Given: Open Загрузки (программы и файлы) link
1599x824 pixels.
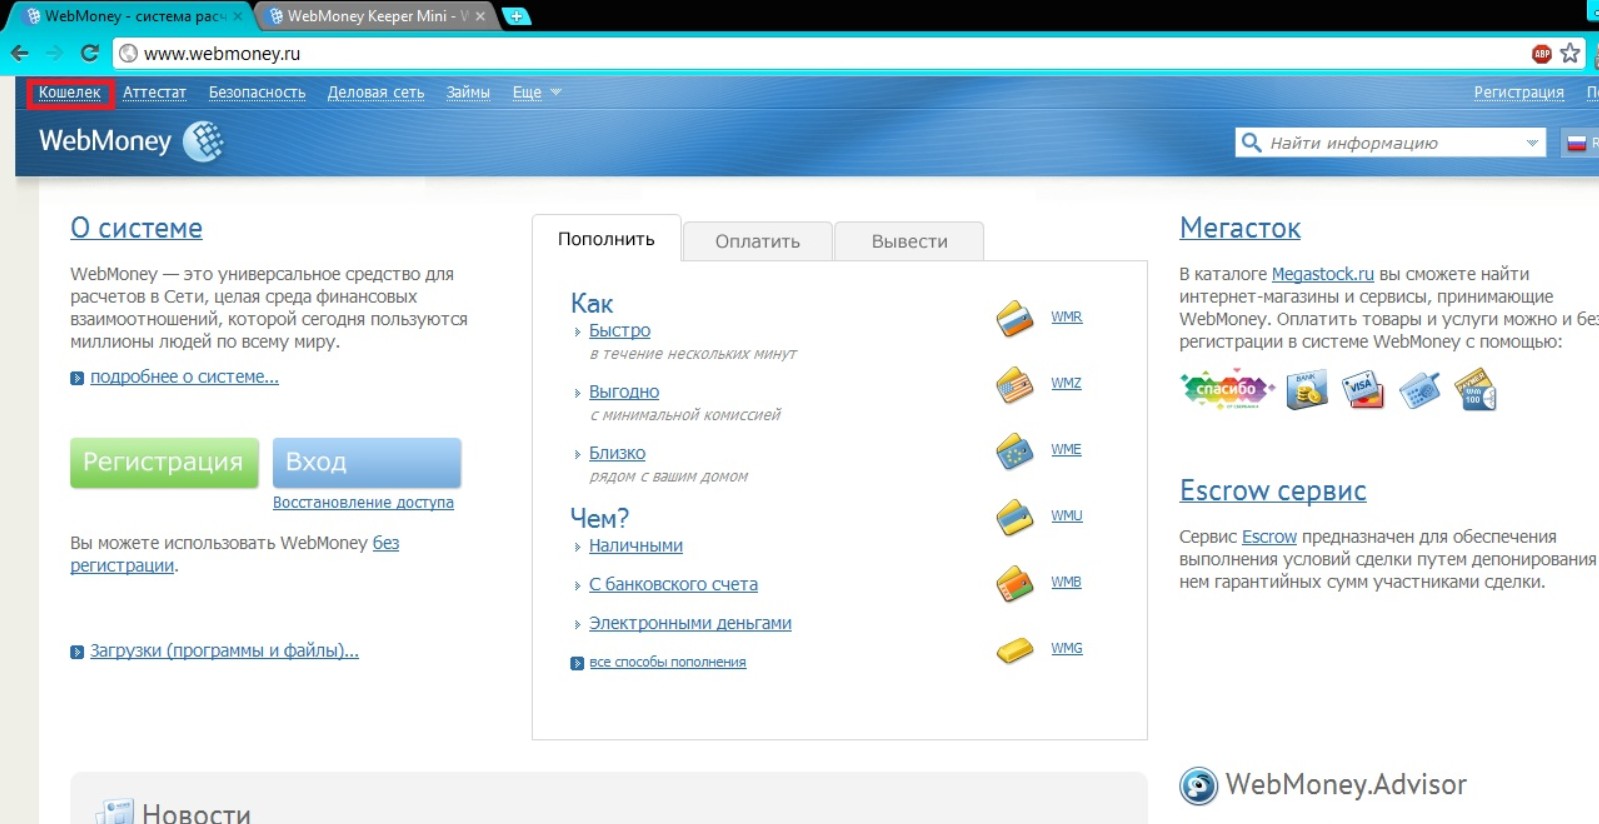Looking at the screenshot, I should pos(224,651).
